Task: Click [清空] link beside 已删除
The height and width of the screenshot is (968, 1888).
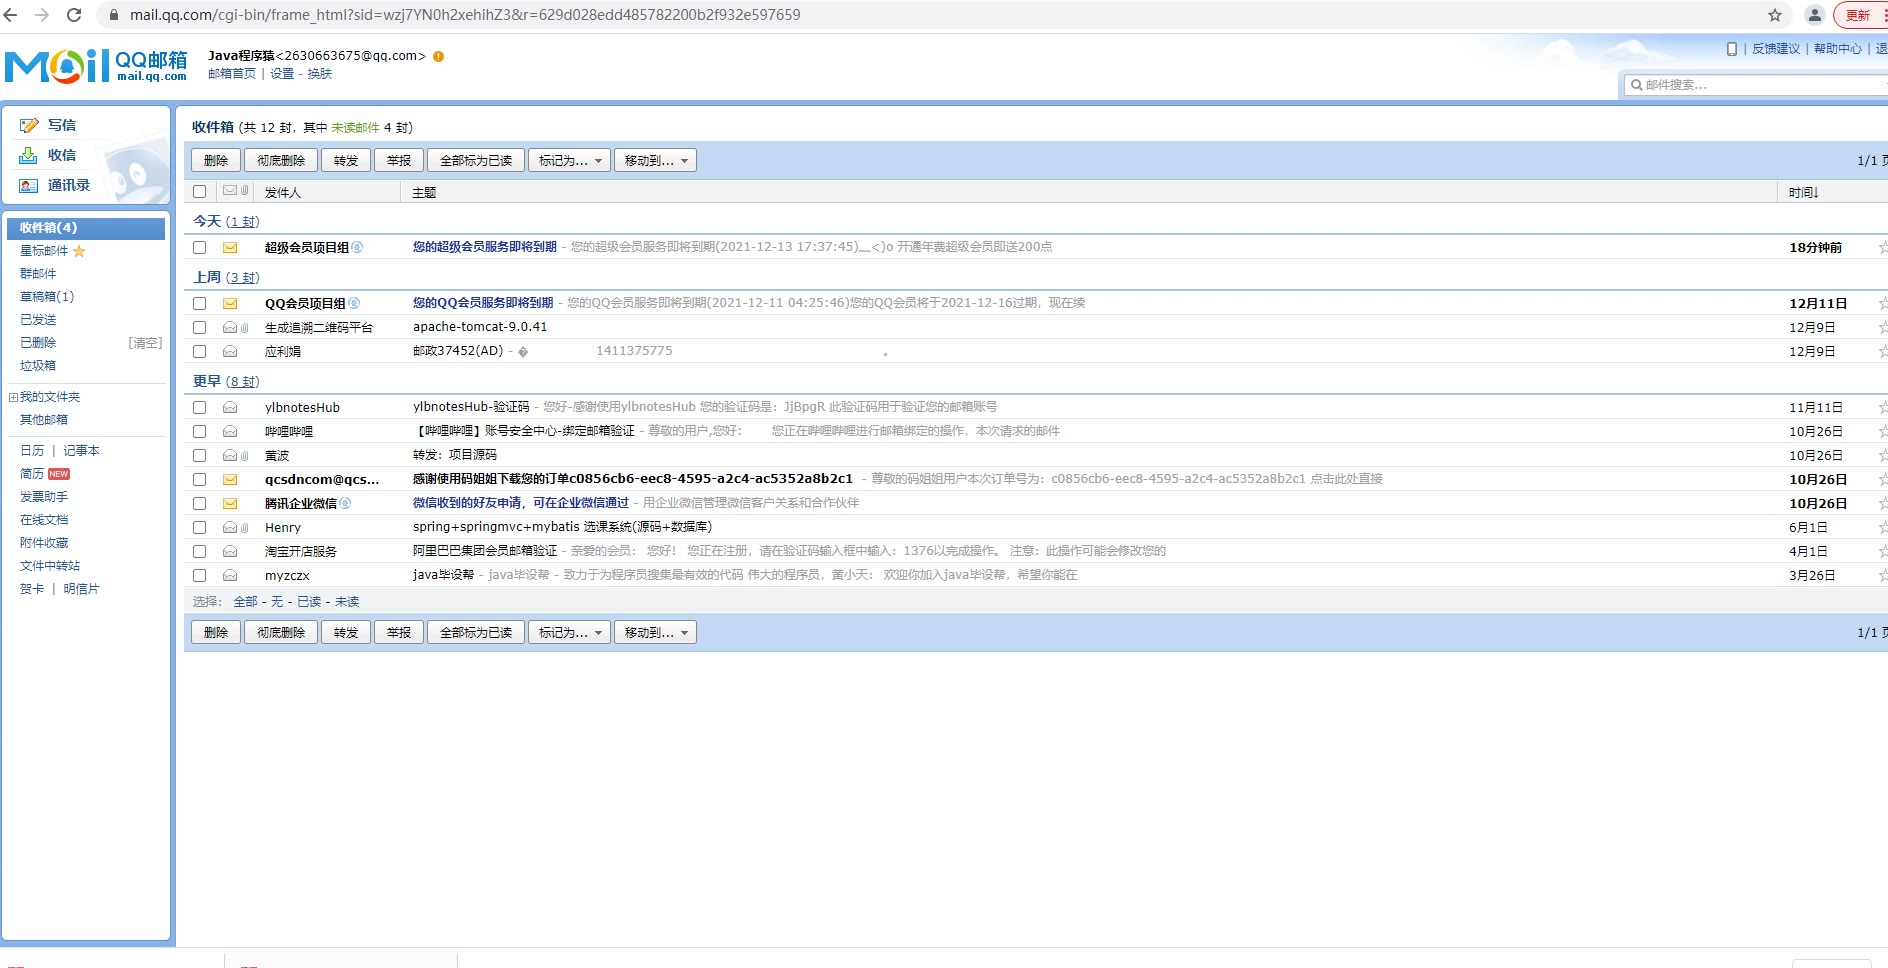Action: pyautogui.click(x=145, y=343)
